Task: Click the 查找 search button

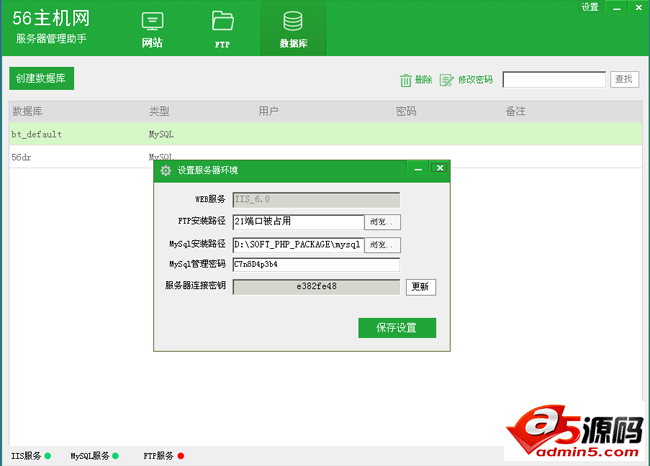Action: (624, 79)
